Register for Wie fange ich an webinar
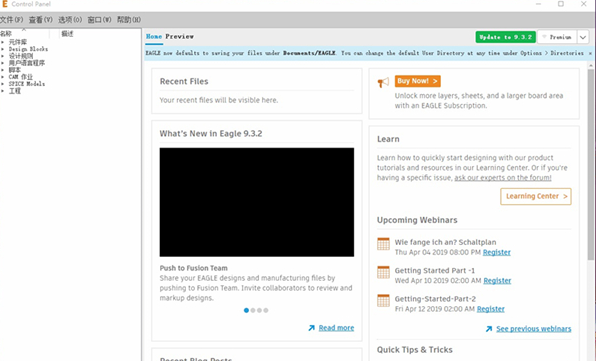Screen dimensions: 596x361 [x=496, y=252]
